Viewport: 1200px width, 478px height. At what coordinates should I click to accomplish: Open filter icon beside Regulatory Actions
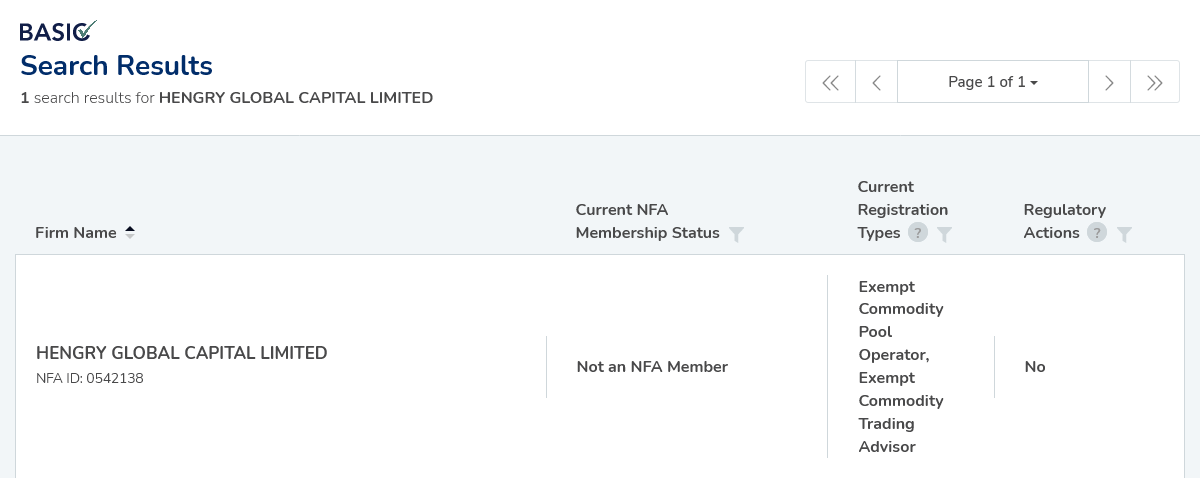pyautogui.click(x=1124, y=234)
